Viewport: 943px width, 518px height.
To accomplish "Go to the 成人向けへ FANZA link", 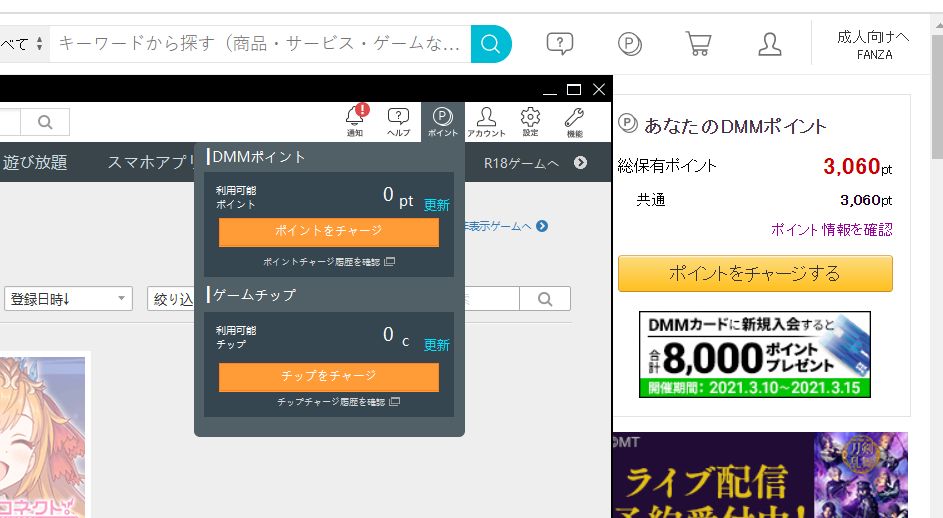I will tap(873, 45).
